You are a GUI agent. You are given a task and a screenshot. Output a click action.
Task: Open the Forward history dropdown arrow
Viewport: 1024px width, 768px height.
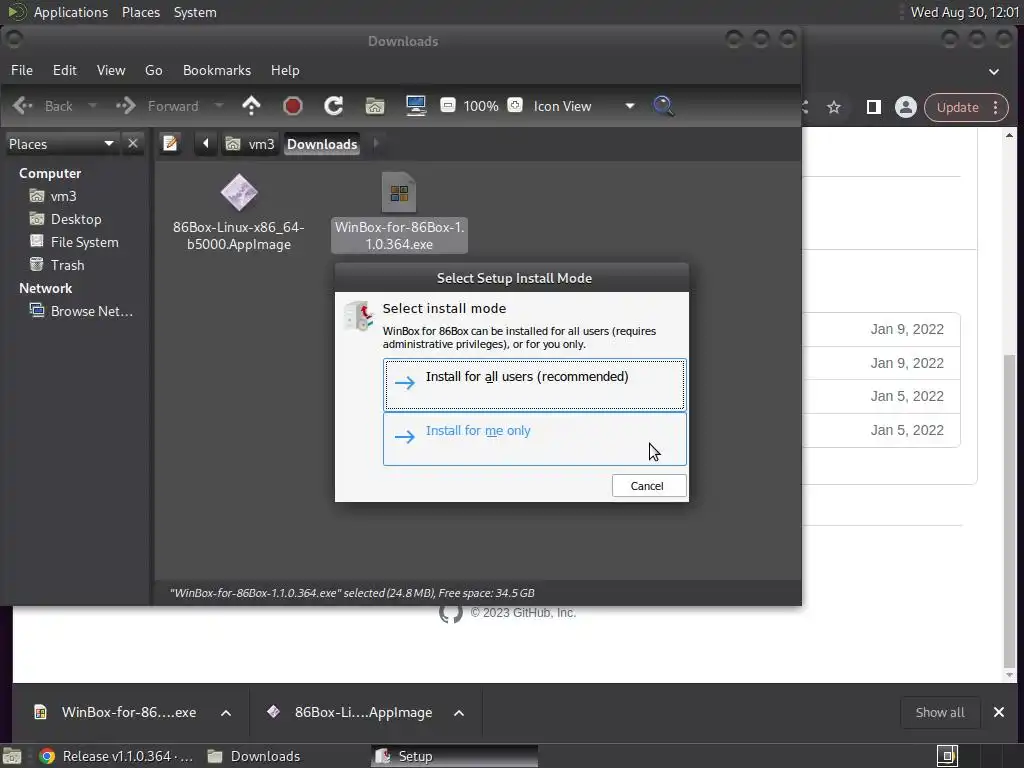pos(219,106)
